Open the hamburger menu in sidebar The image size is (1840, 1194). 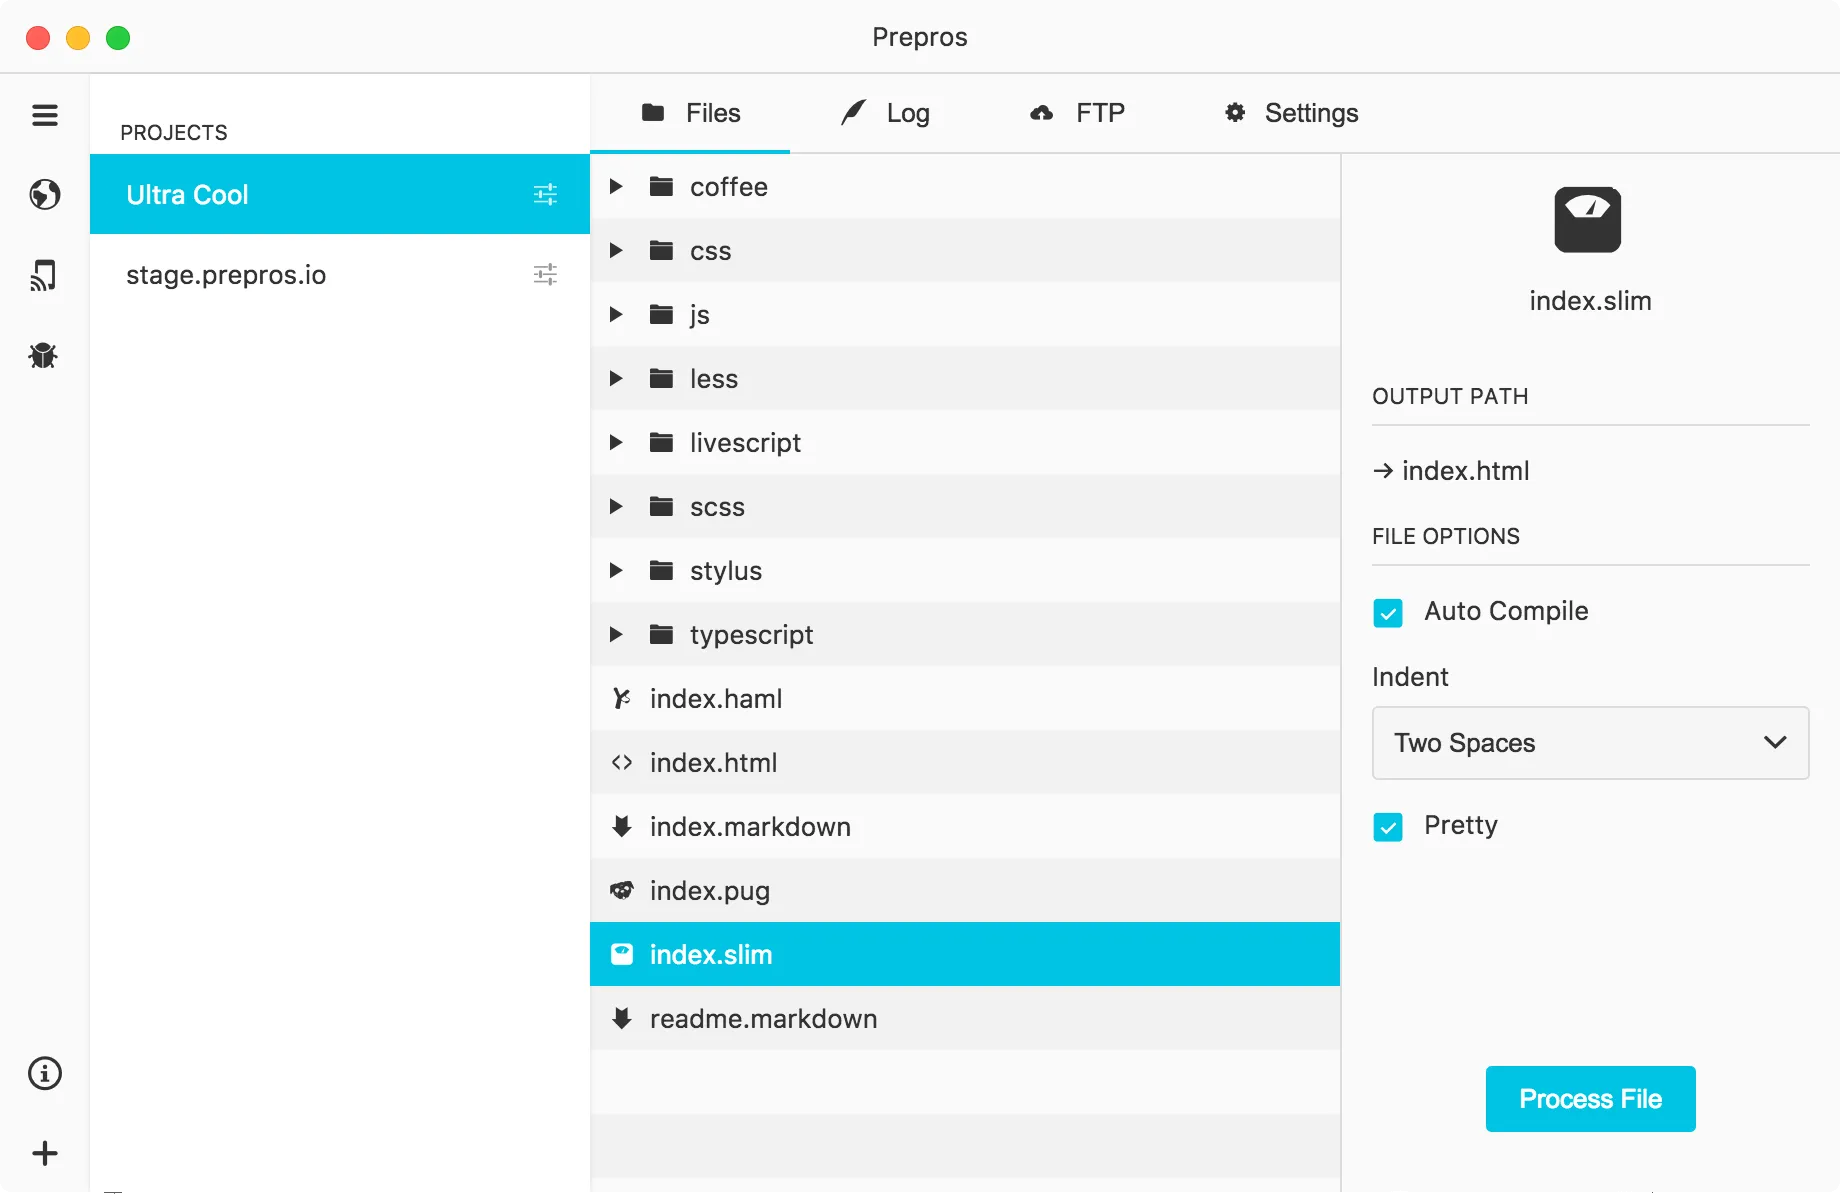click(45, 115)
